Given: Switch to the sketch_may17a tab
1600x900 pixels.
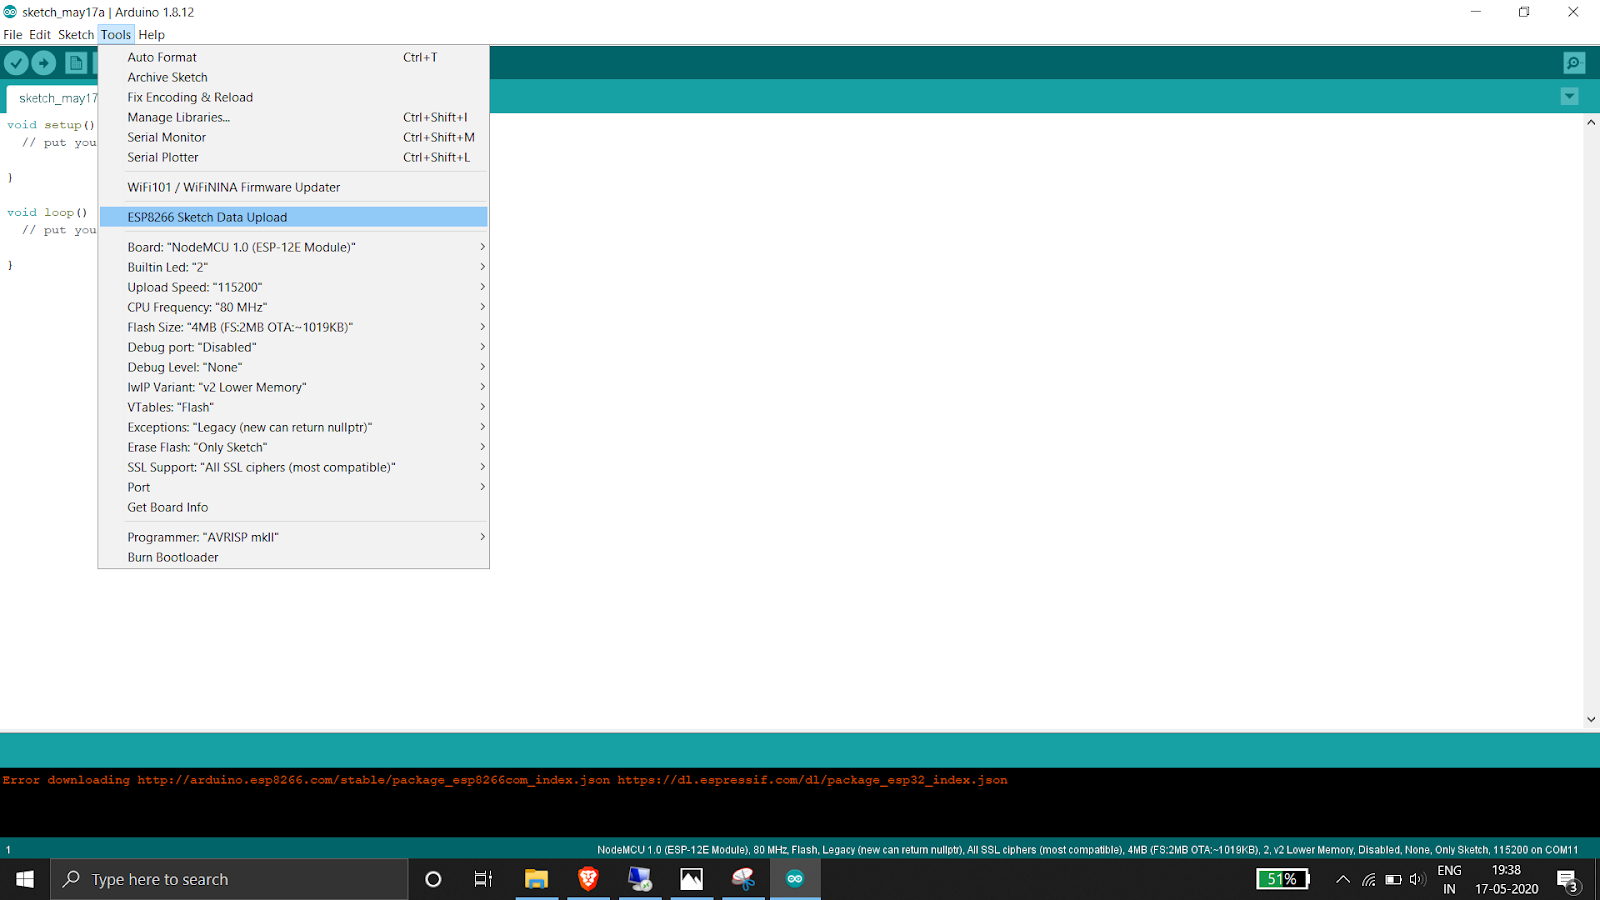Looking at the screenshot, I should [53, 98].
